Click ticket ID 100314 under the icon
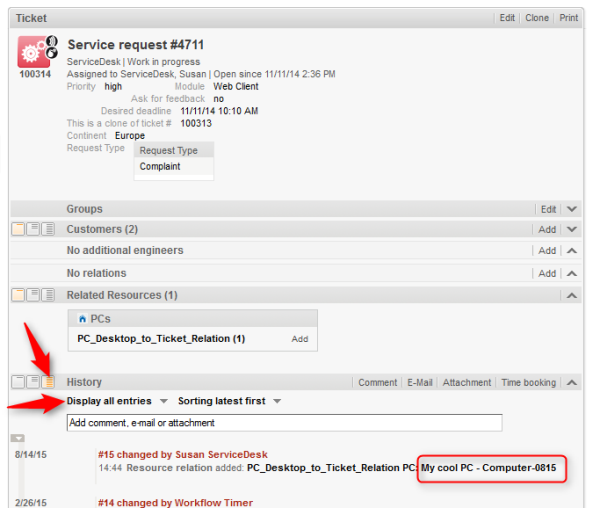Image resolution: width=600 pixels, height=508 pixels. 35,74
